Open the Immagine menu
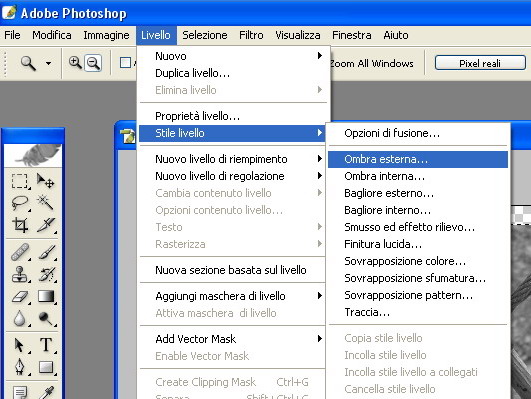The height and width of the screenshot is (399, 531). click(x=106, y=35)
